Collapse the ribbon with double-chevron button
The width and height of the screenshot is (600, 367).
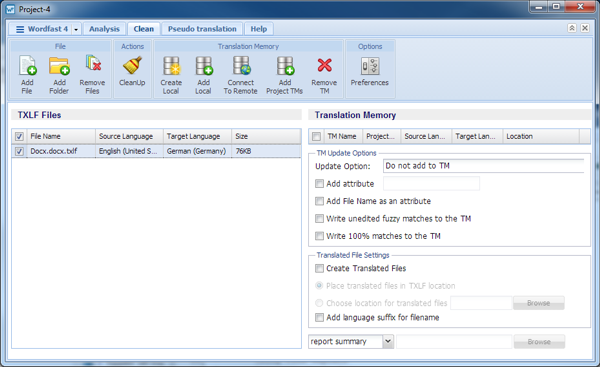572,28
